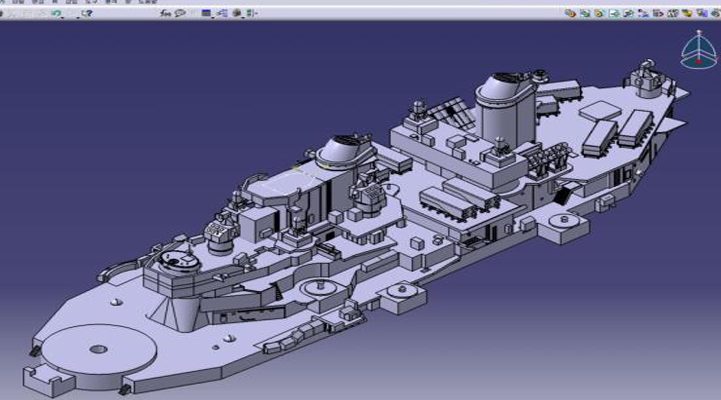Select the tall cylindrical funnel near the stern

(x=500, y=105)
